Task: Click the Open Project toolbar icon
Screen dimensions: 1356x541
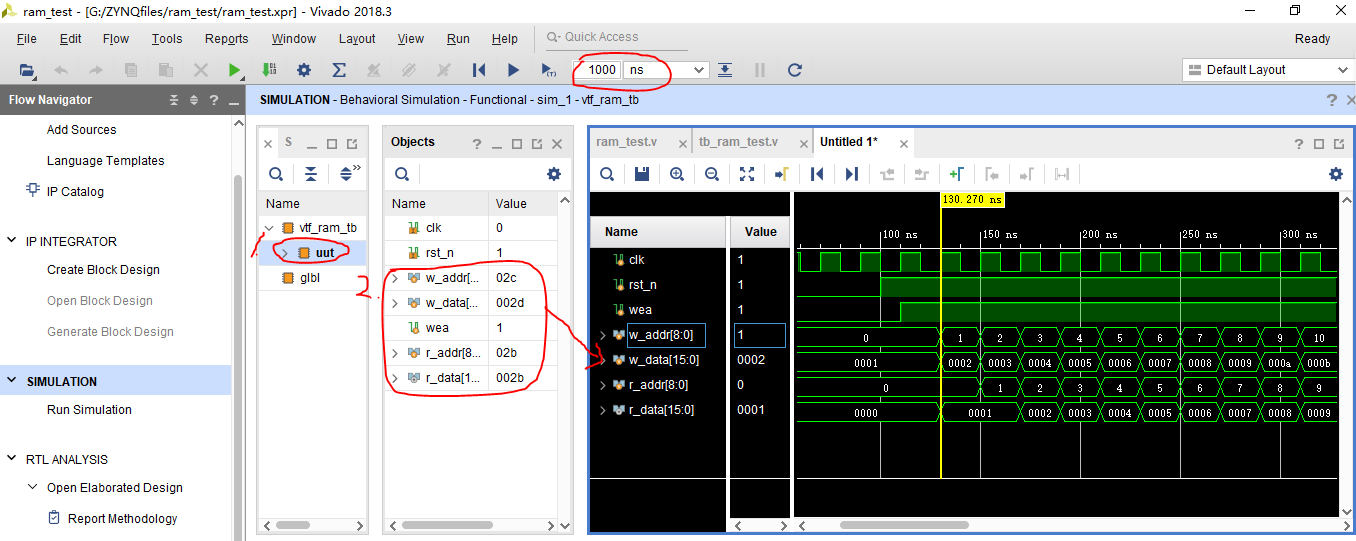Action: pyautogui.click(x=27, y=70)
